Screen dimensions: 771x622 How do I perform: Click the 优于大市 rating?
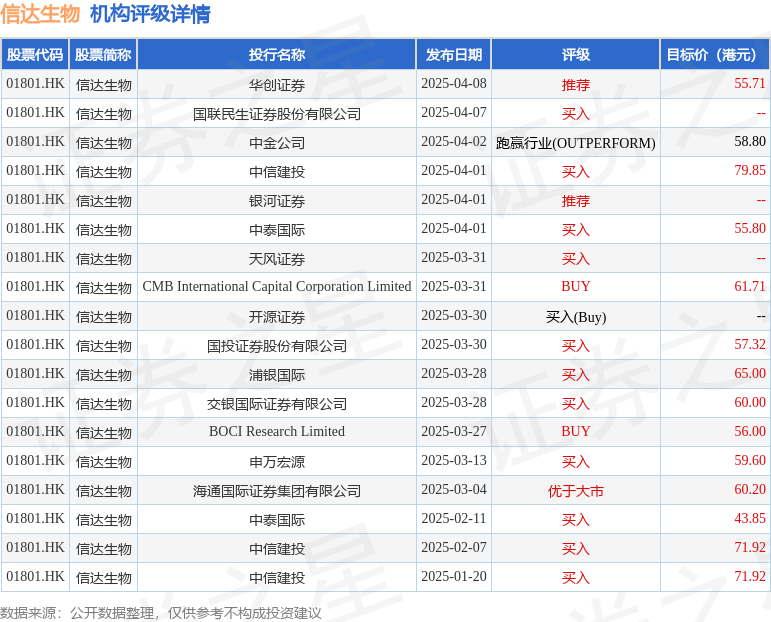pos(576,491)
